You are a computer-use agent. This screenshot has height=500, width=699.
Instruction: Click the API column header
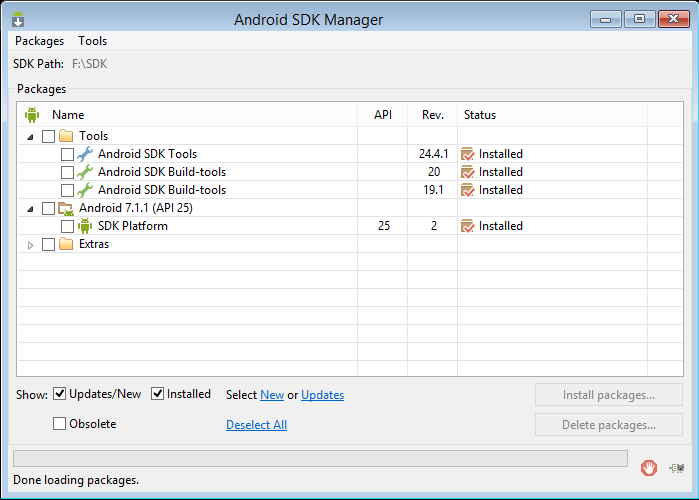382,115
